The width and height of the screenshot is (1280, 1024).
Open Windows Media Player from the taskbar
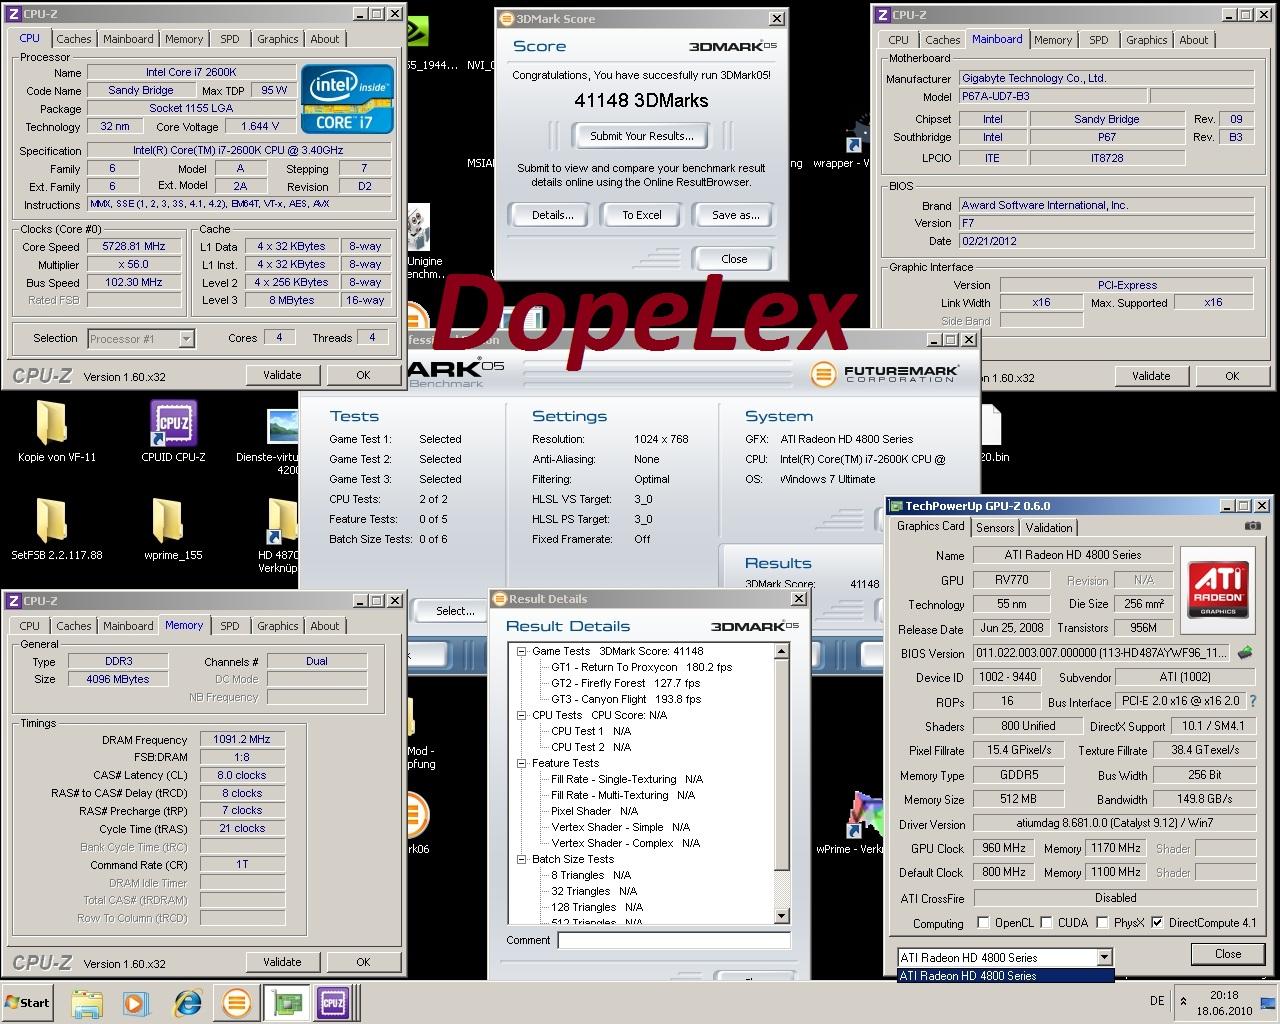coord(136,1003)
